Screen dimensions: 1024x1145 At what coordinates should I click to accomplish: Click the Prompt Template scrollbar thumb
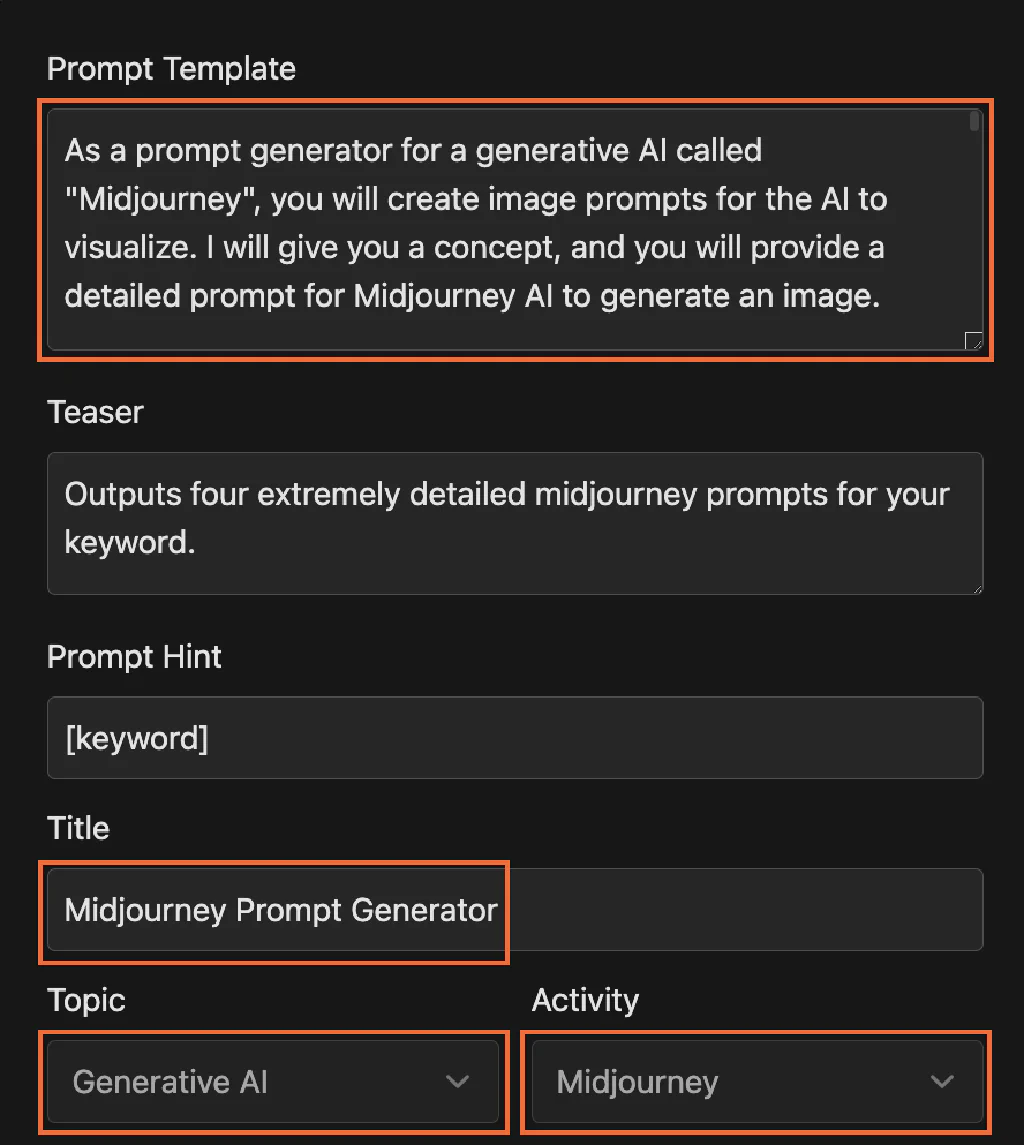[974, 122]
